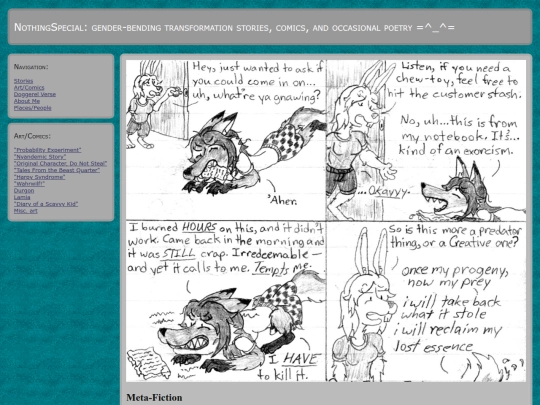
Task: Open the Lamia art link
Action: tap(22, 197)
